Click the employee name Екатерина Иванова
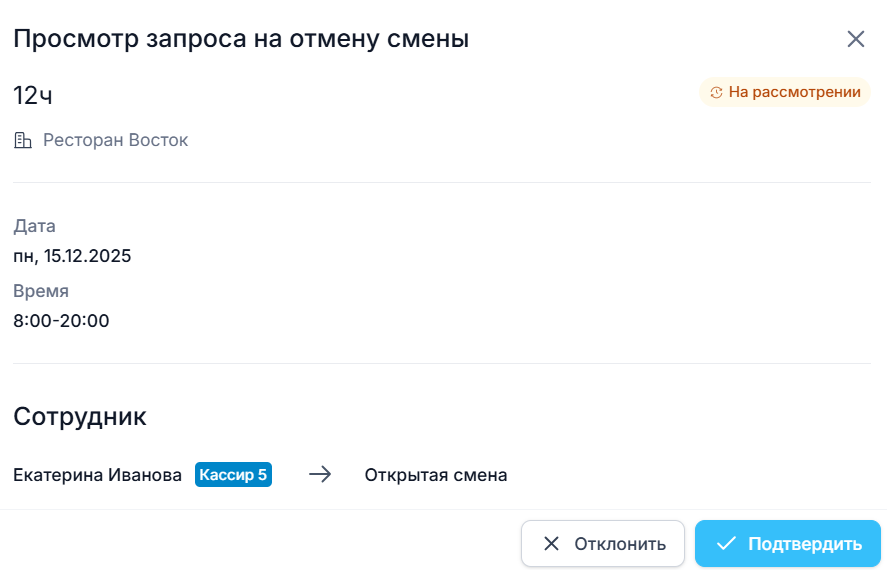The width and height of the screenshot is (887, 570). click(x=98, y=475)
